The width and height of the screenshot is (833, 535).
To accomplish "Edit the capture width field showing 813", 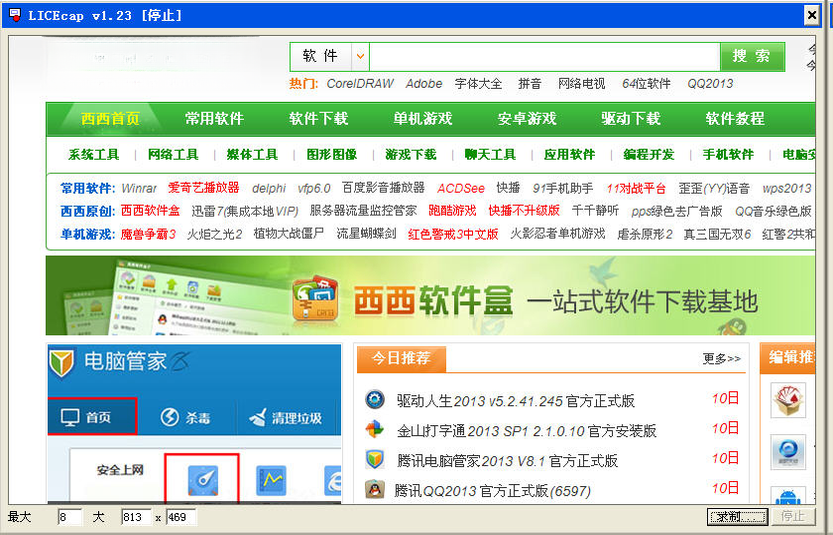I will (136, 517).
